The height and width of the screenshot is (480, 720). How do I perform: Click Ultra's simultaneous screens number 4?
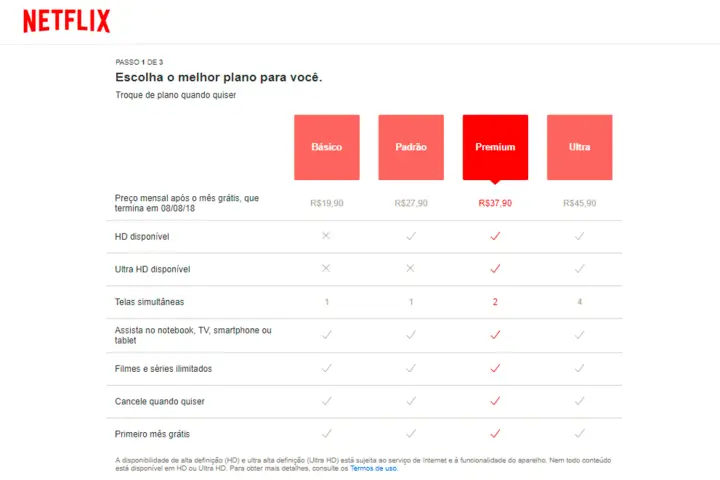click(579, 302)
